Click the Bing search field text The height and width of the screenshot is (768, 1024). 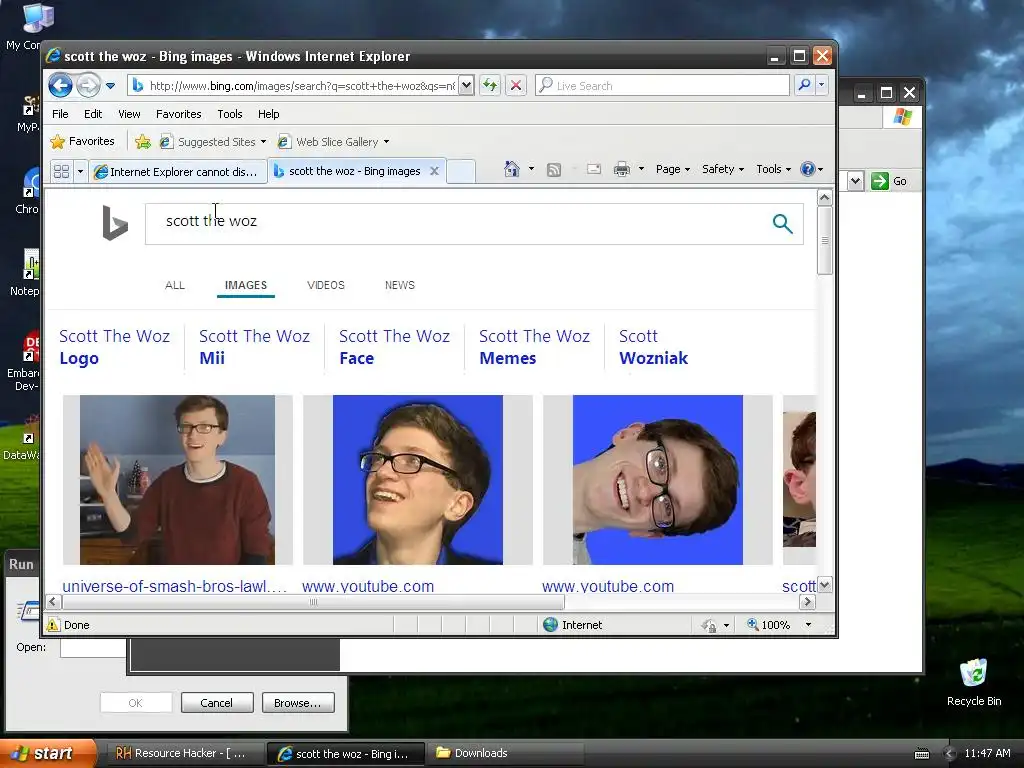pyautogui.click(x=211, y=221)
